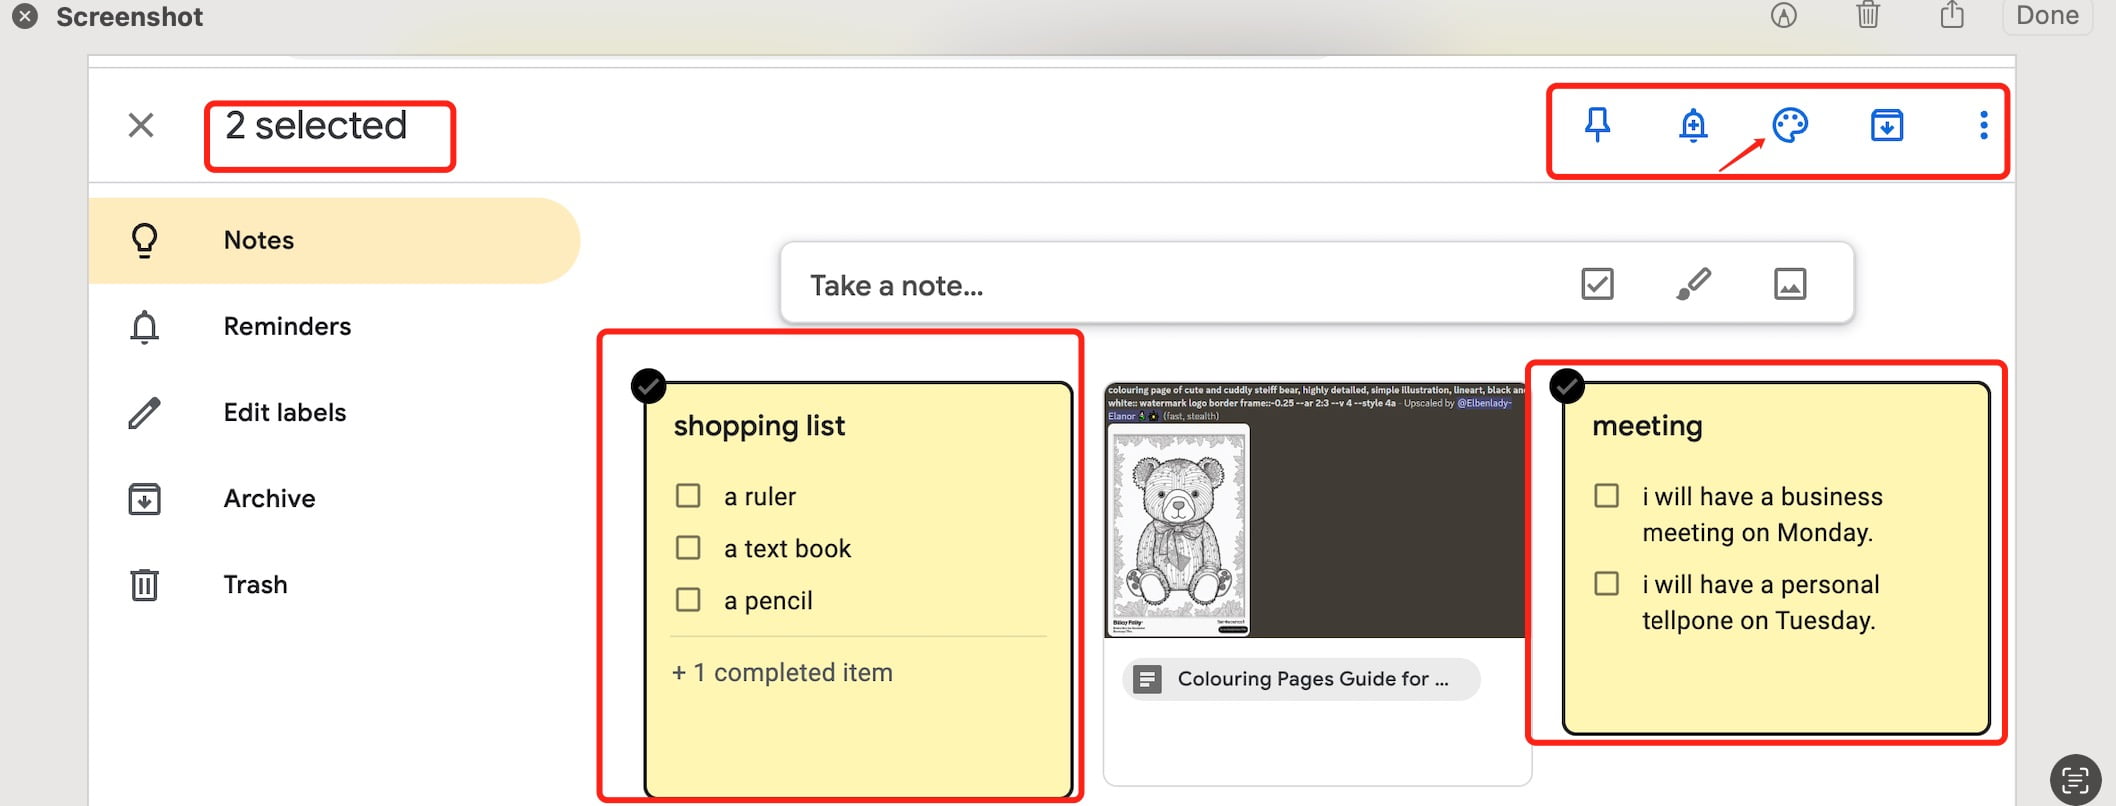Pin the selected notes
The width and height of the screenshot is (2116, 806).
pos(1597,125)
